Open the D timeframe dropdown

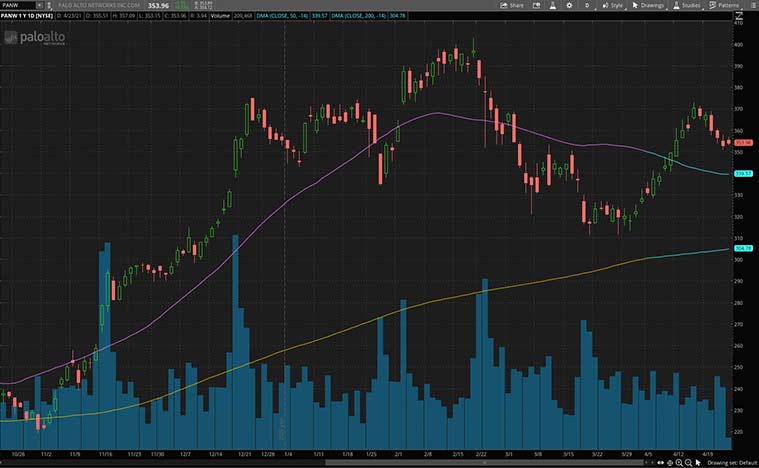588,5
